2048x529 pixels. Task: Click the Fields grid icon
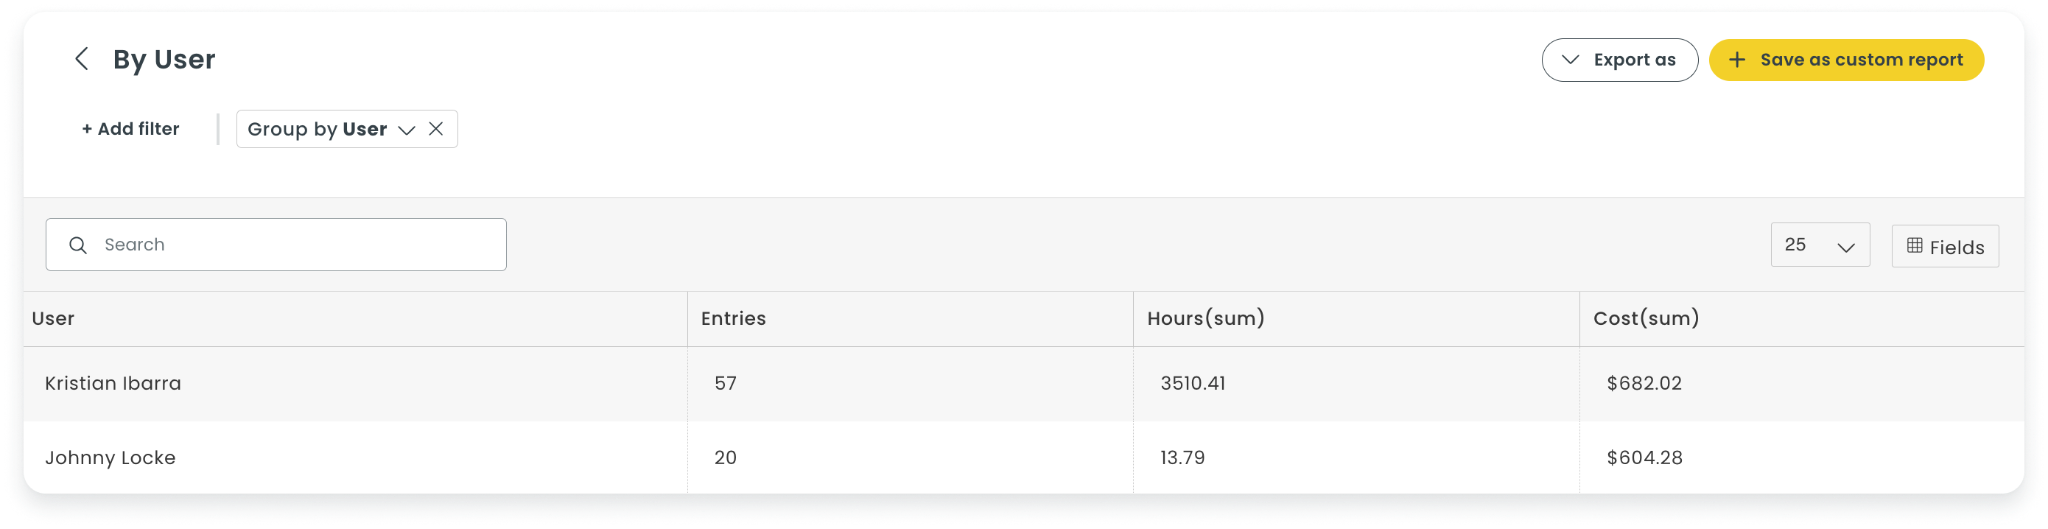coord(1914,246)
